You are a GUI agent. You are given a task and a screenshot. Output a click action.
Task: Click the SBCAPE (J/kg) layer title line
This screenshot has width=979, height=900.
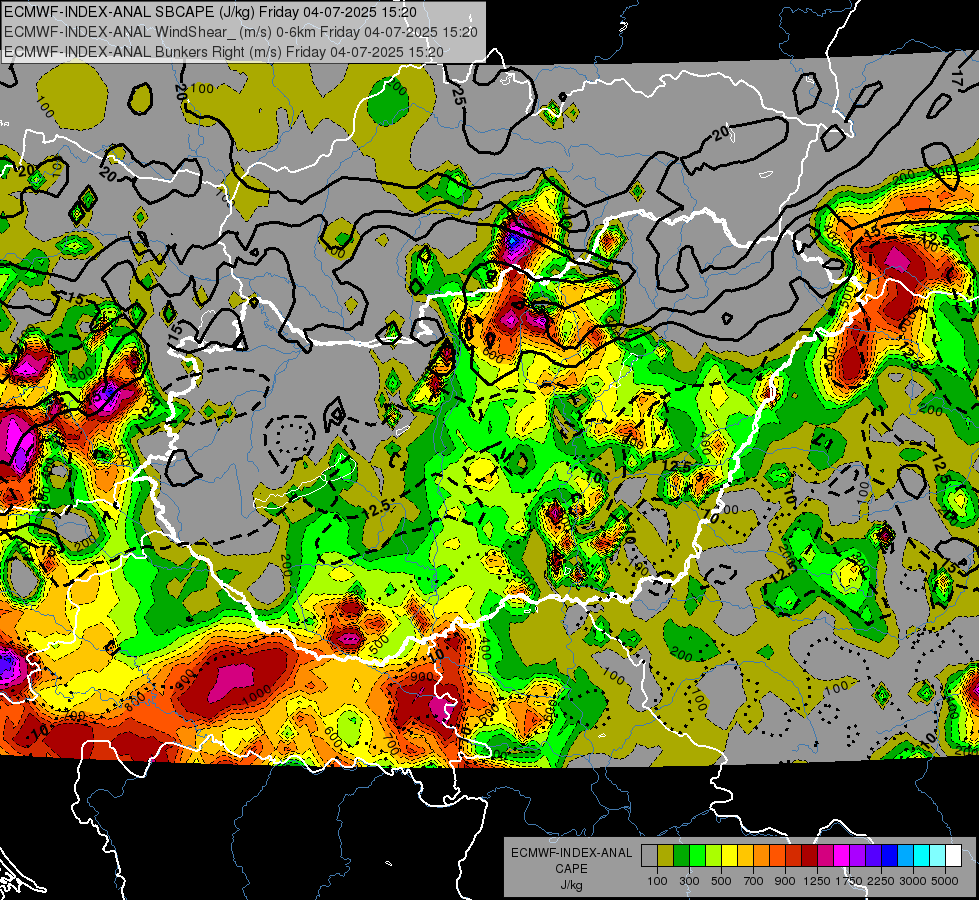tap(210, 12)
